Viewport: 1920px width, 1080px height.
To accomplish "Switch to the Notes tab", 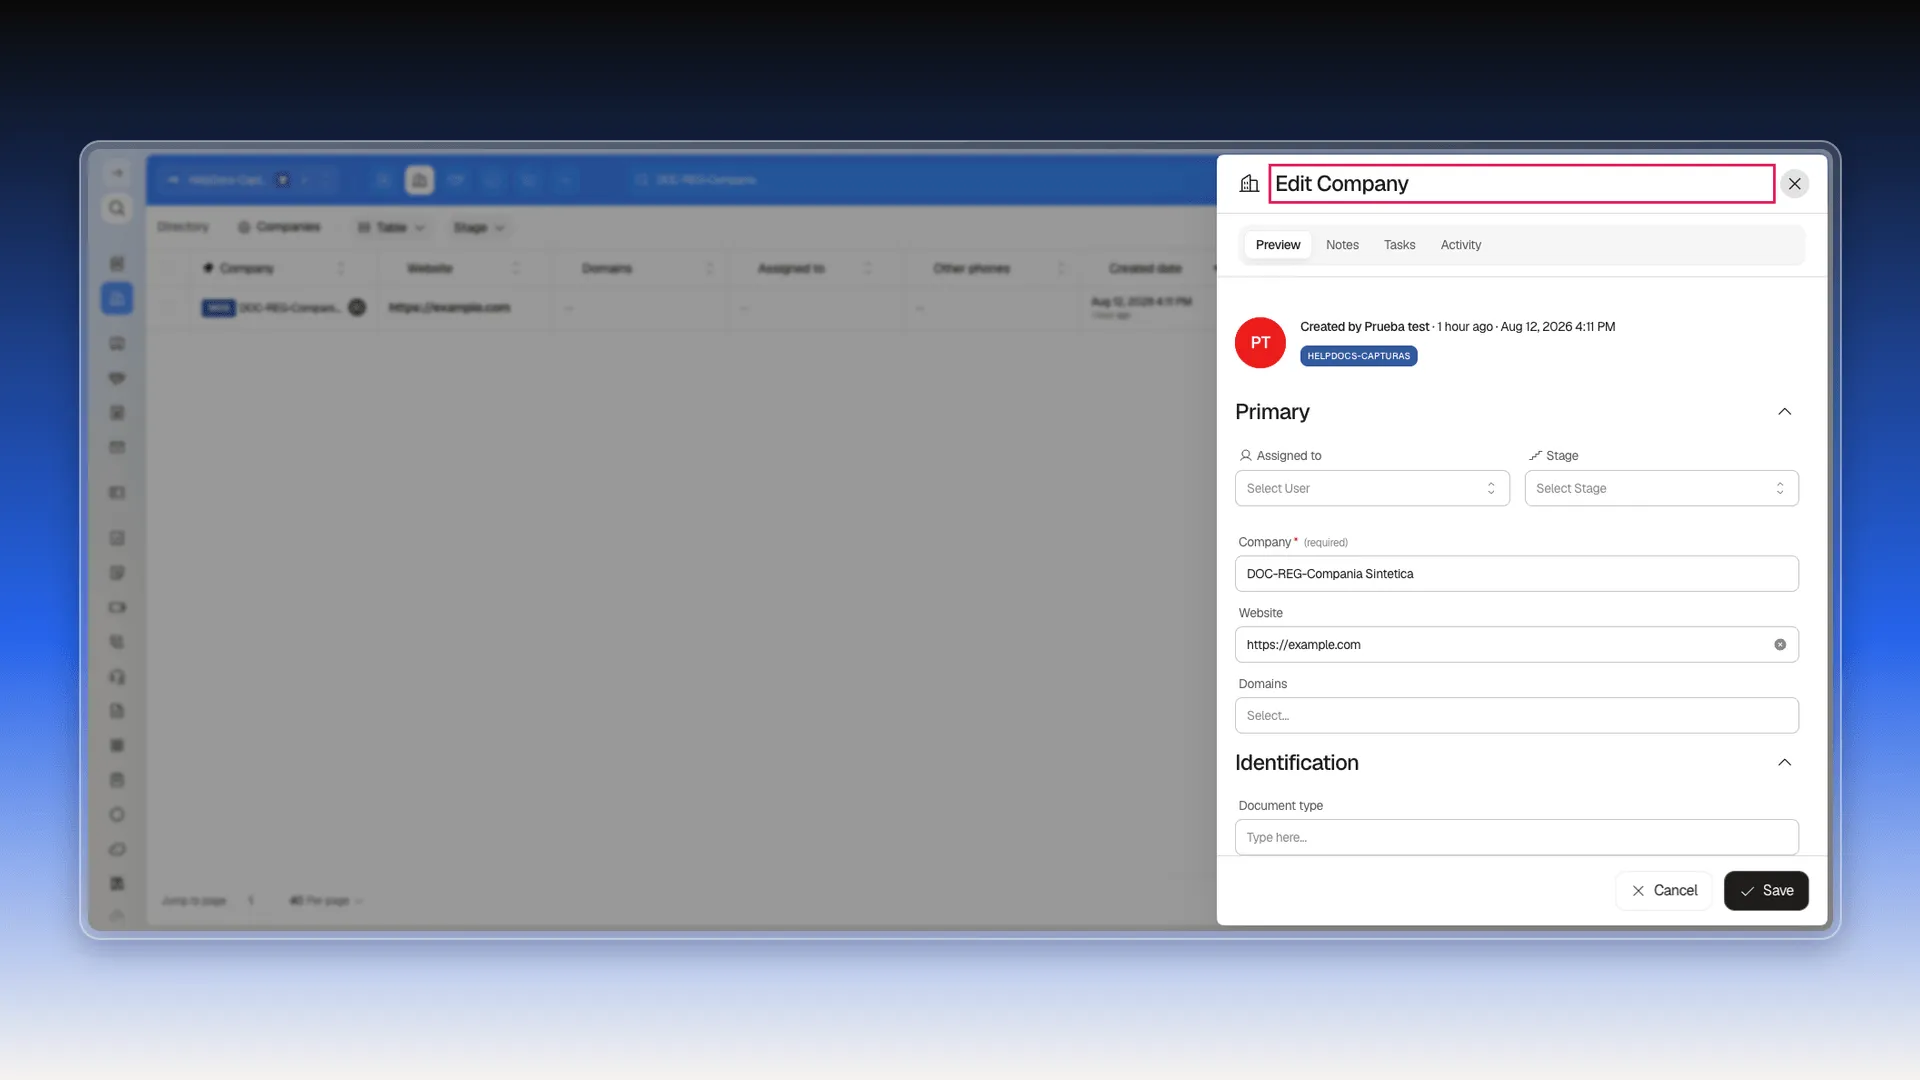I will tap(1342, 245).
